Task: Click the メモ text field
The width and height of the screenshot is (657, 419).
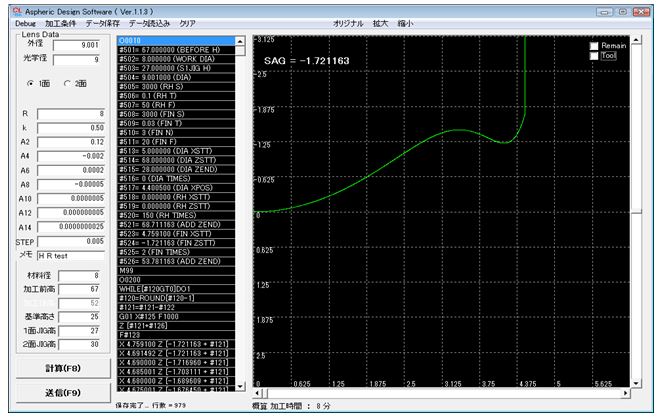Action: point(71,256)
